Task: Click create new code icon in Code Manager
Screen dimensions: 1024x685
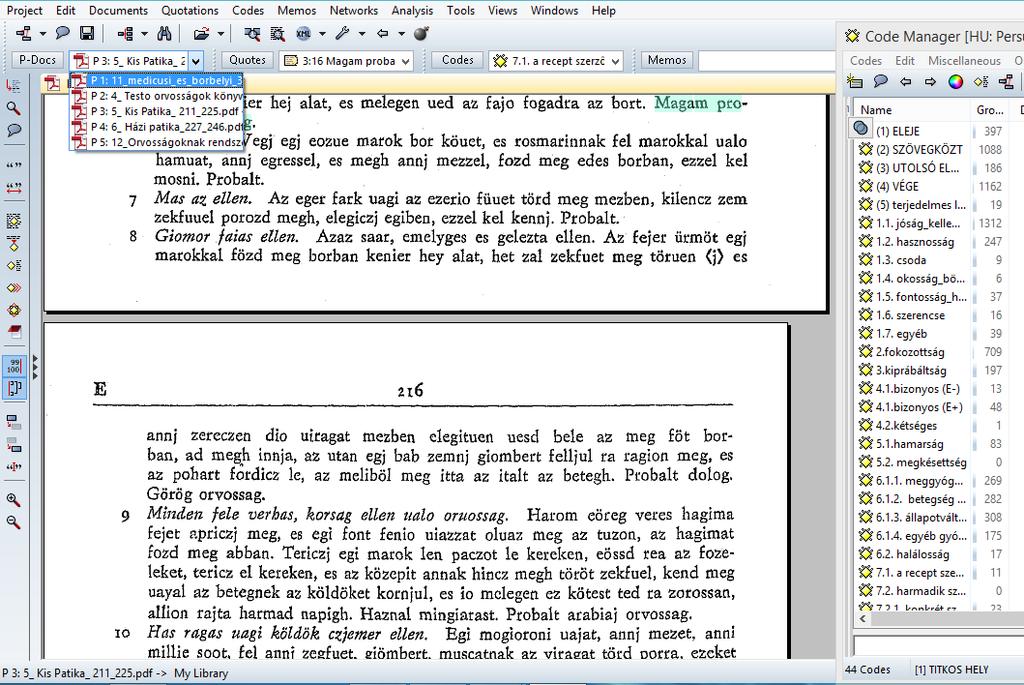Action: tap(854, 82)
